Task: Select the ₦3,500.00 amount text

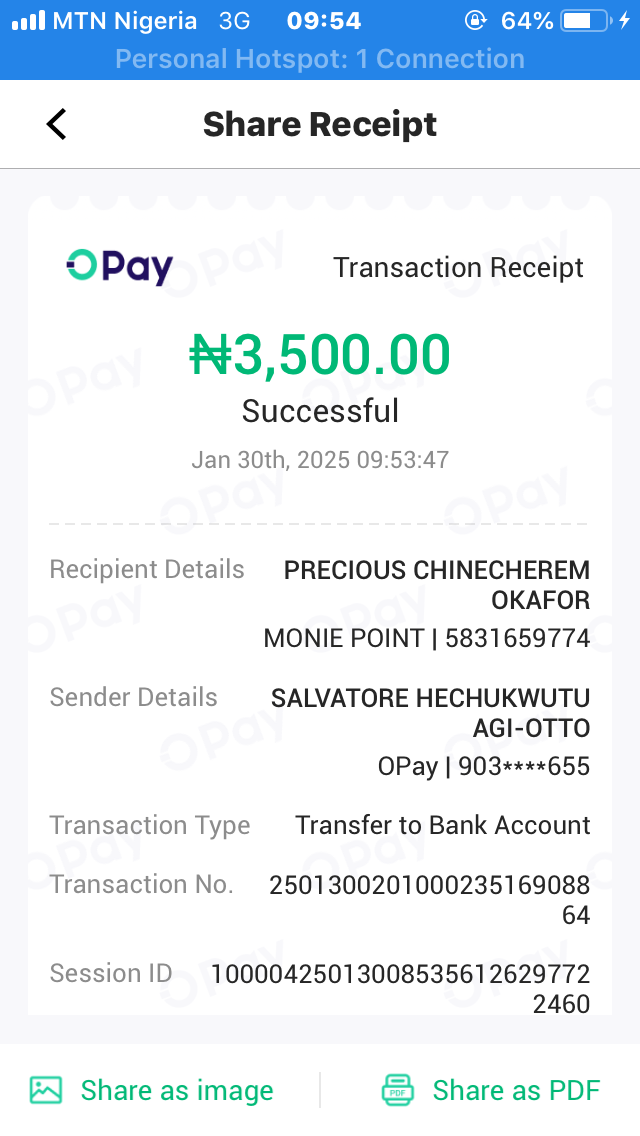Action: pos(320,355)
